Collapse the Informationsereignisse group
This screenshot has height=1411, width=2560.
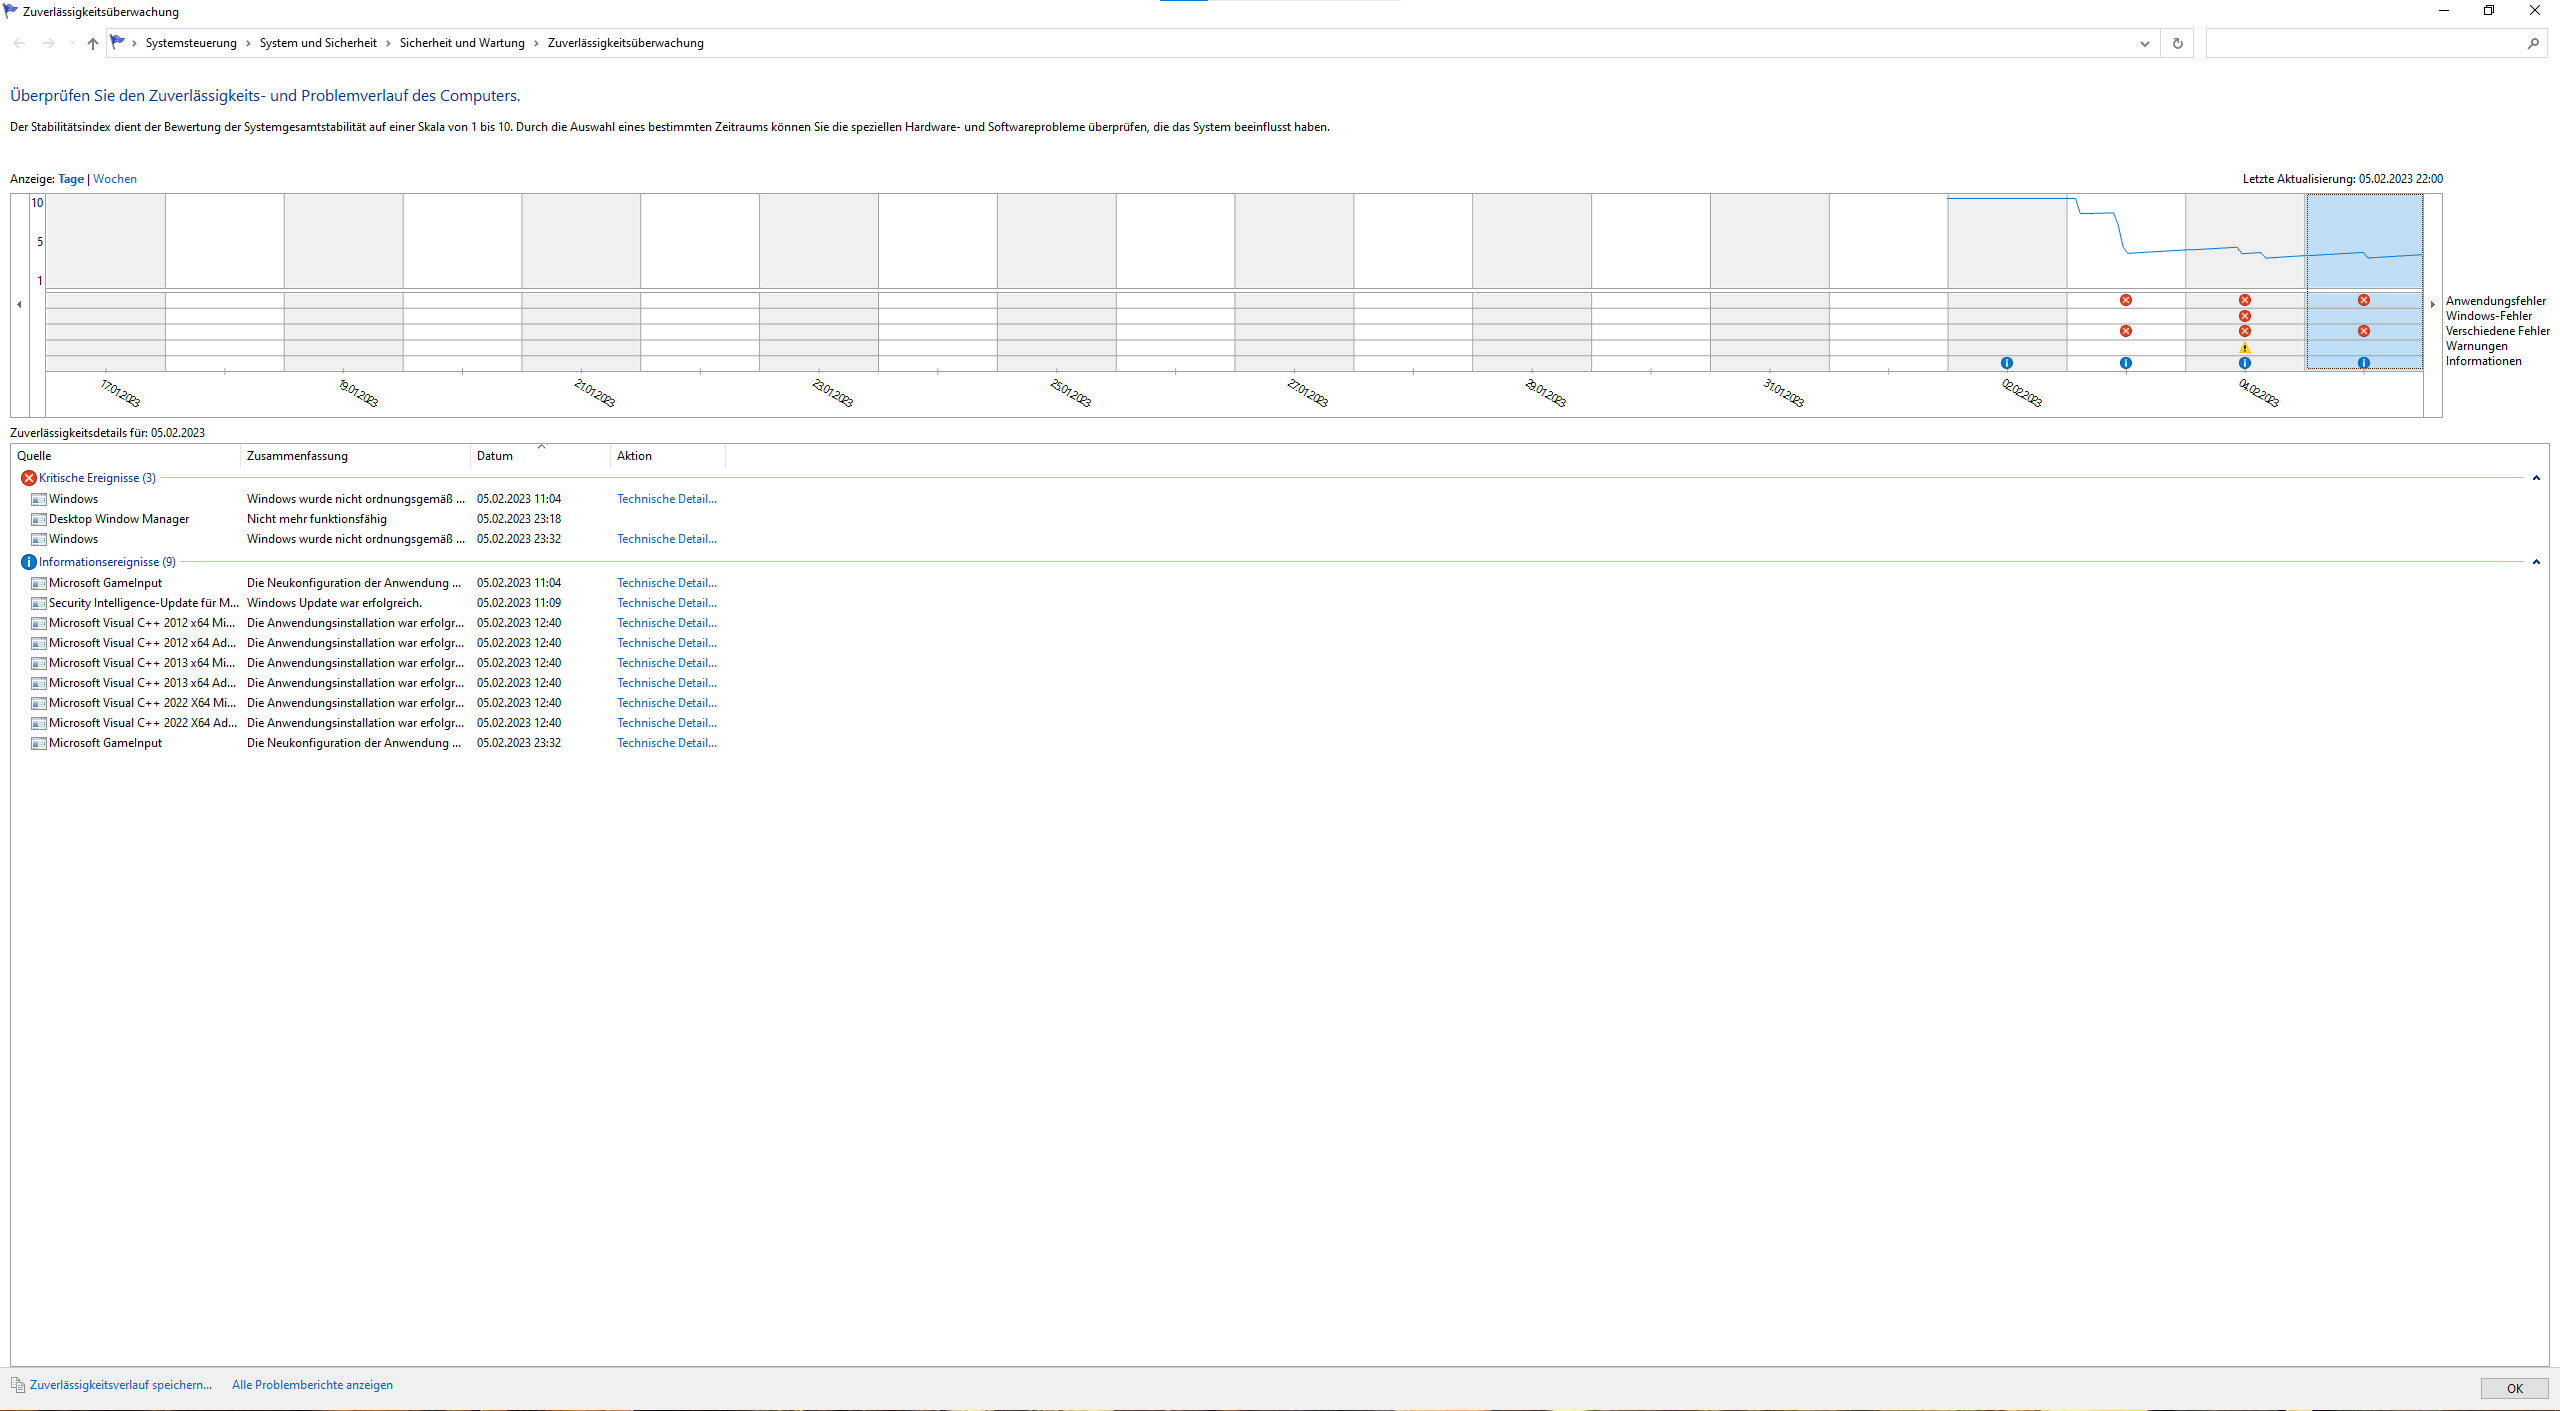[2536, 562]
